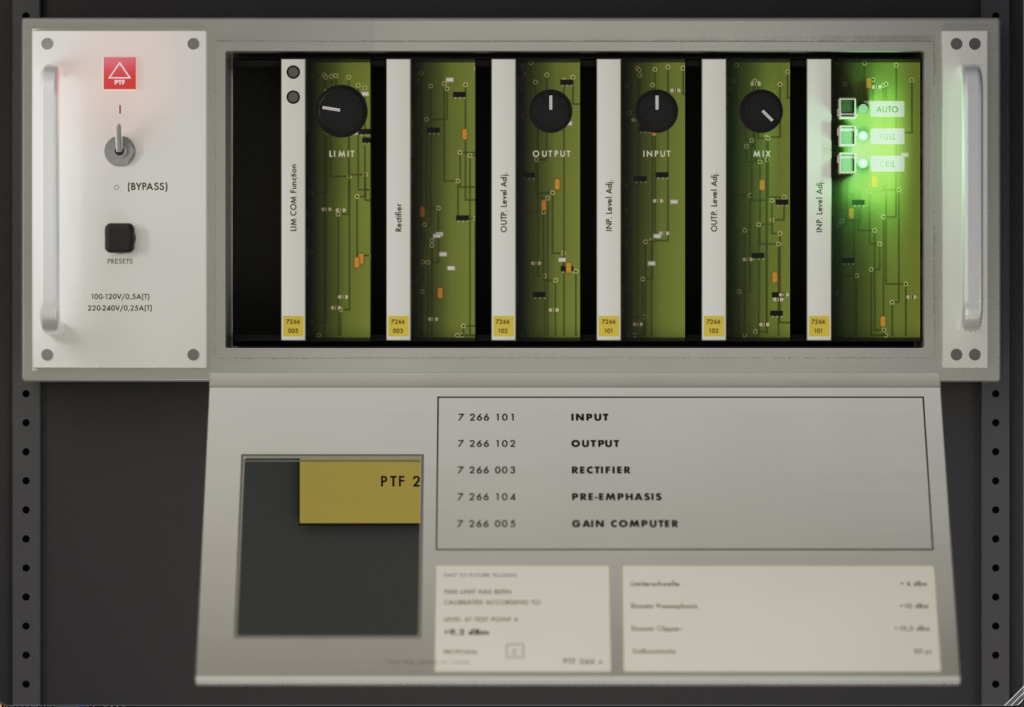
Task: Click the LIMIT knob
Action: pos(342,111)
